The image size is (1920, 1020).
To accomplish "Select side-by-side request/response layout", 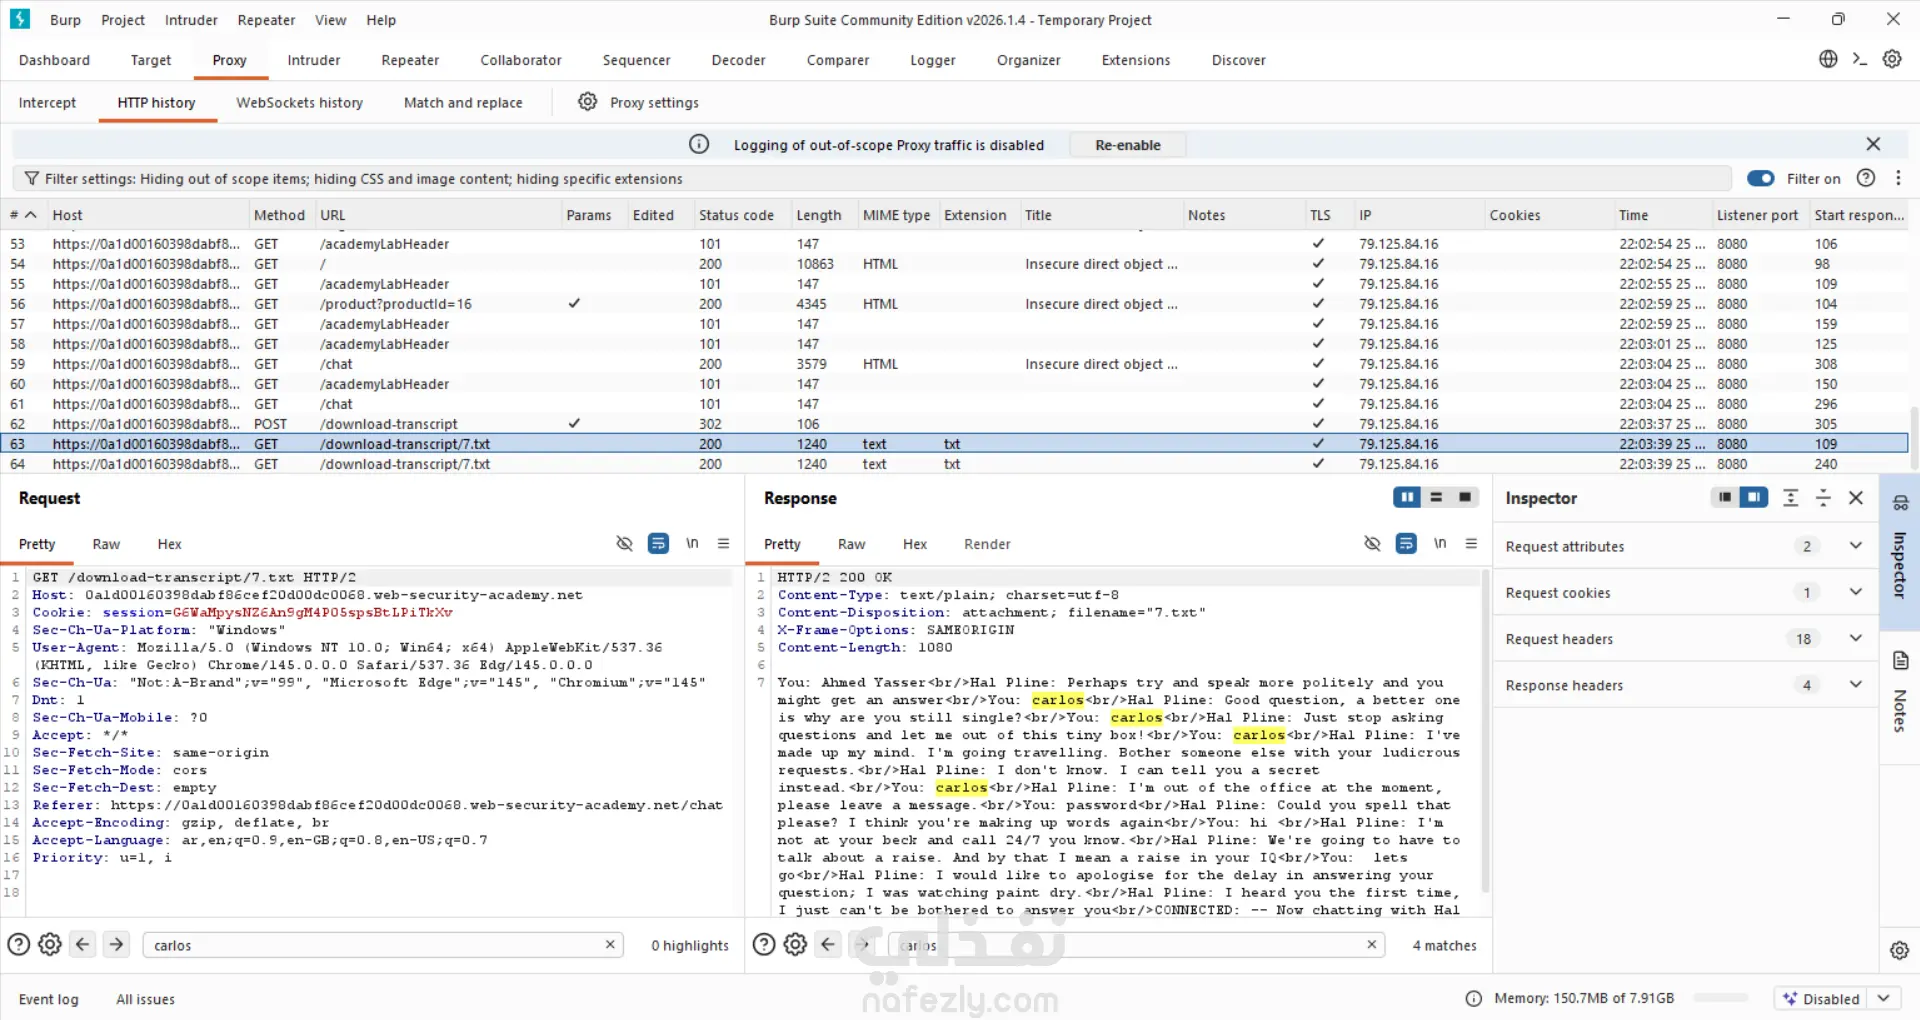I will (x=1407, y=497).
